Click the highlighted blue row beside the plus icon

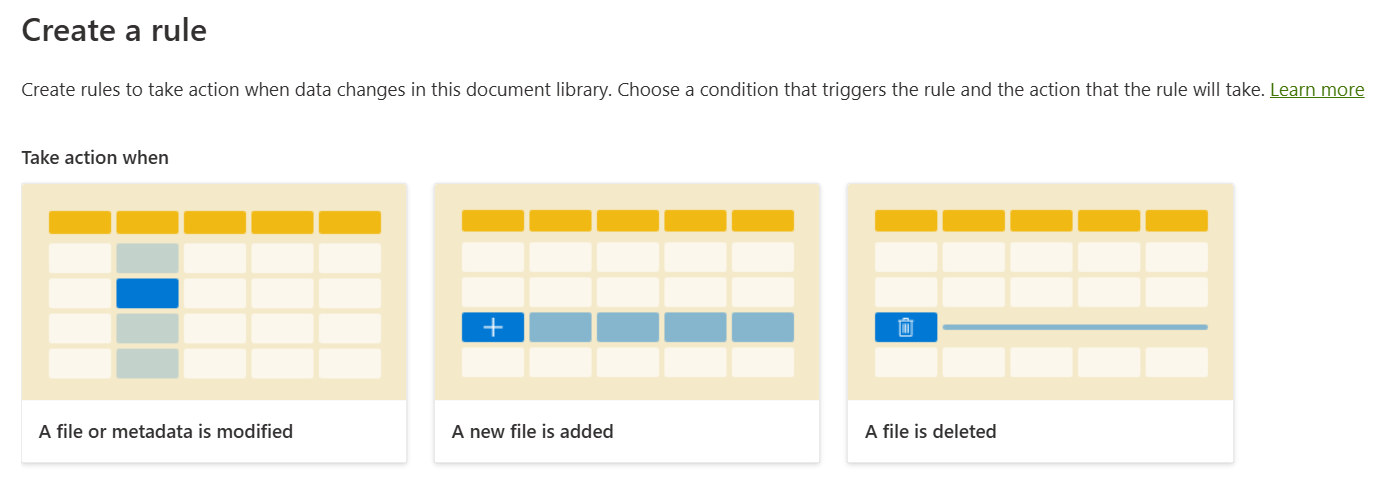click(661, 327)
